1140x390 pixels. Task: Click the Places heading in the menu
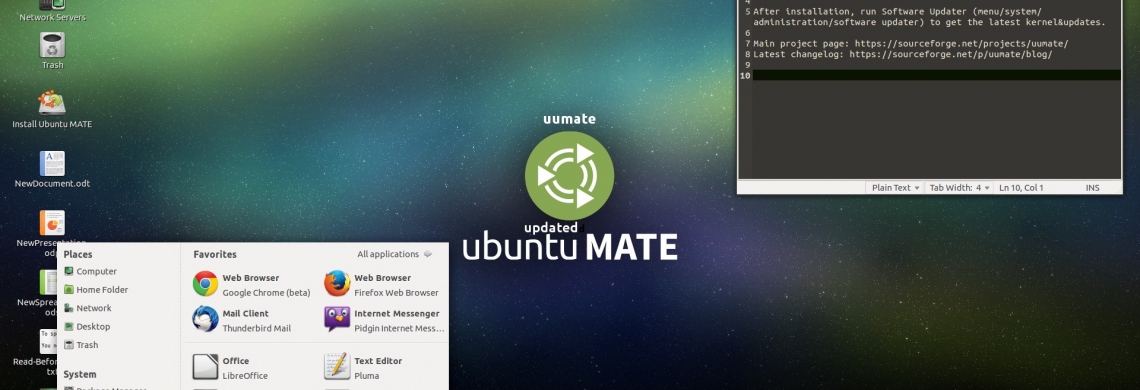click(78, 254)
